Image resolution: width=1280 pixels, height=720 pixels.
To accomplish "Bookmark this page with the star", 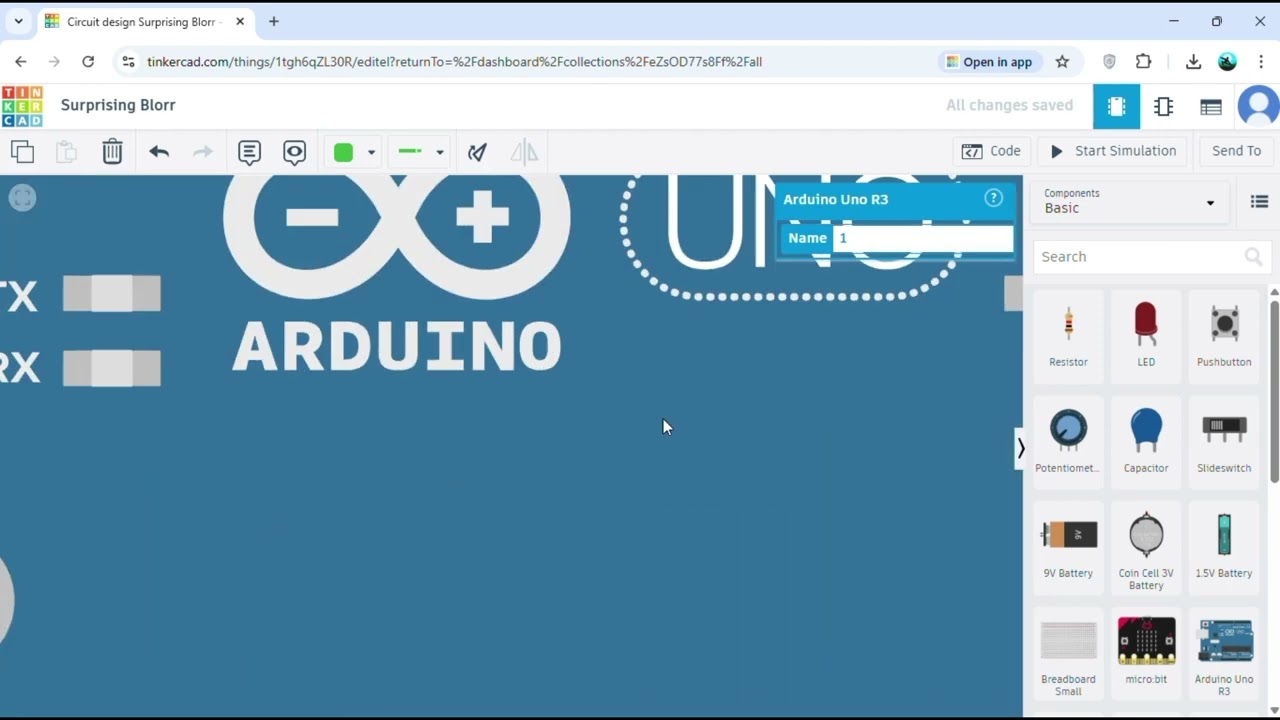I will [x=1062, y=62].
